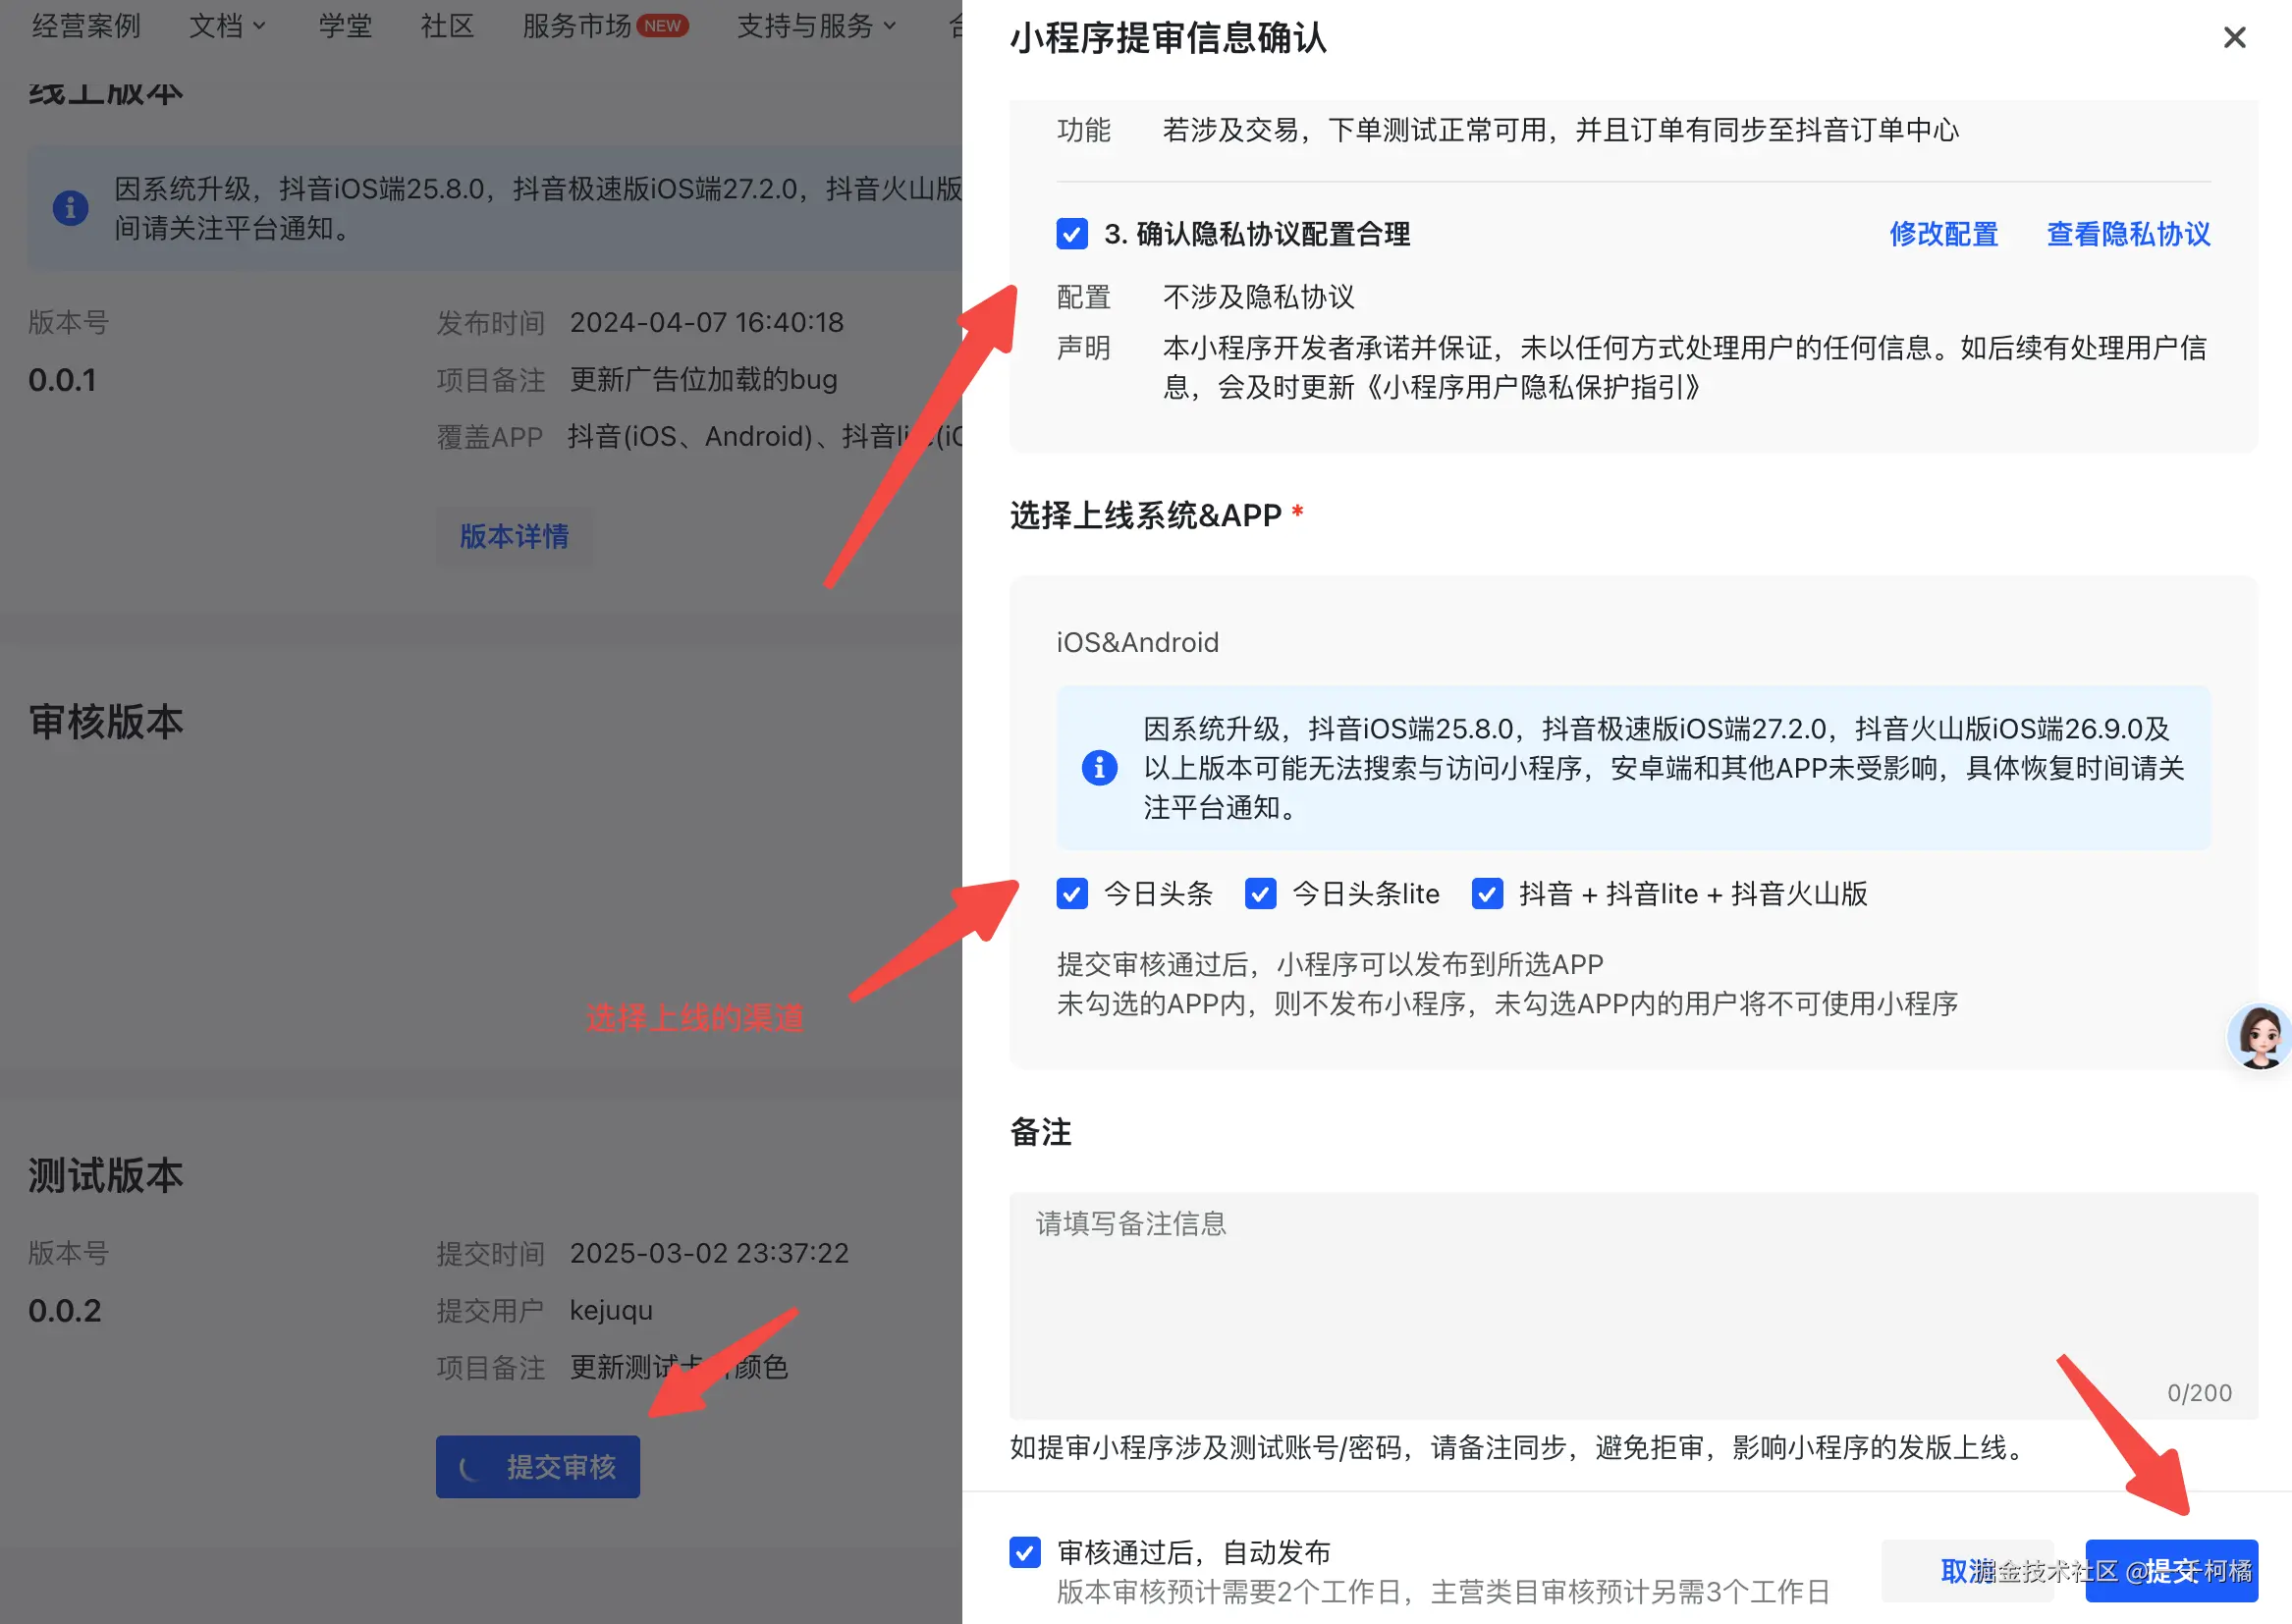Go to the 学堂 nav item
2292x1624 pixels.
tap(345, 26)
